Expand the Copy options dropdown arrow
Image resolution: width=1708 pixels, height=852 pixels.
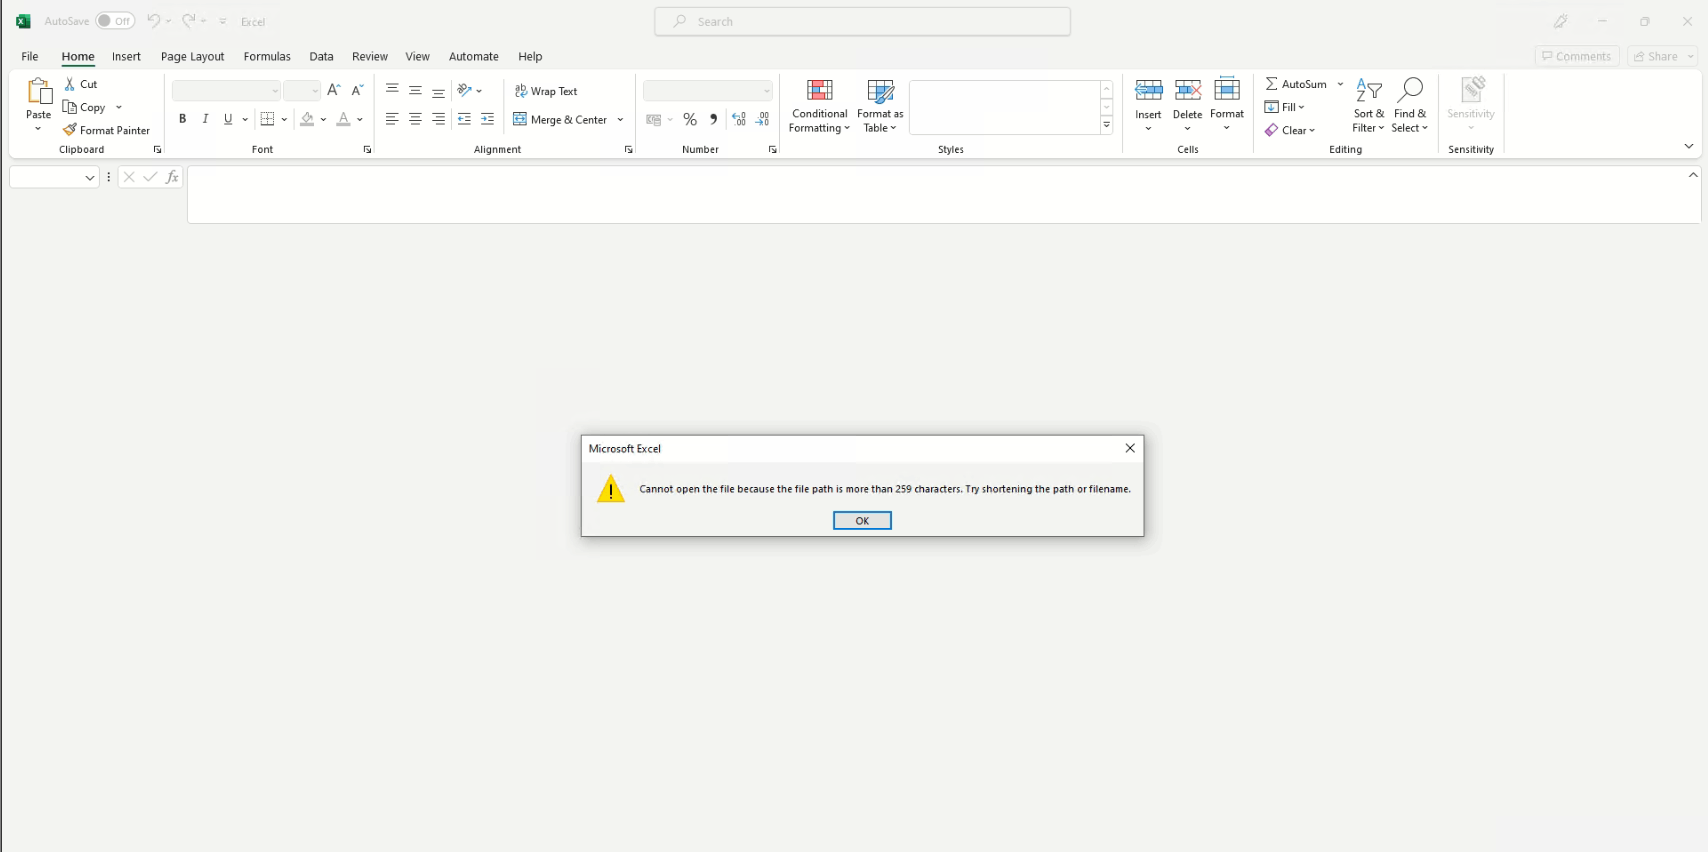pos(119,107)
